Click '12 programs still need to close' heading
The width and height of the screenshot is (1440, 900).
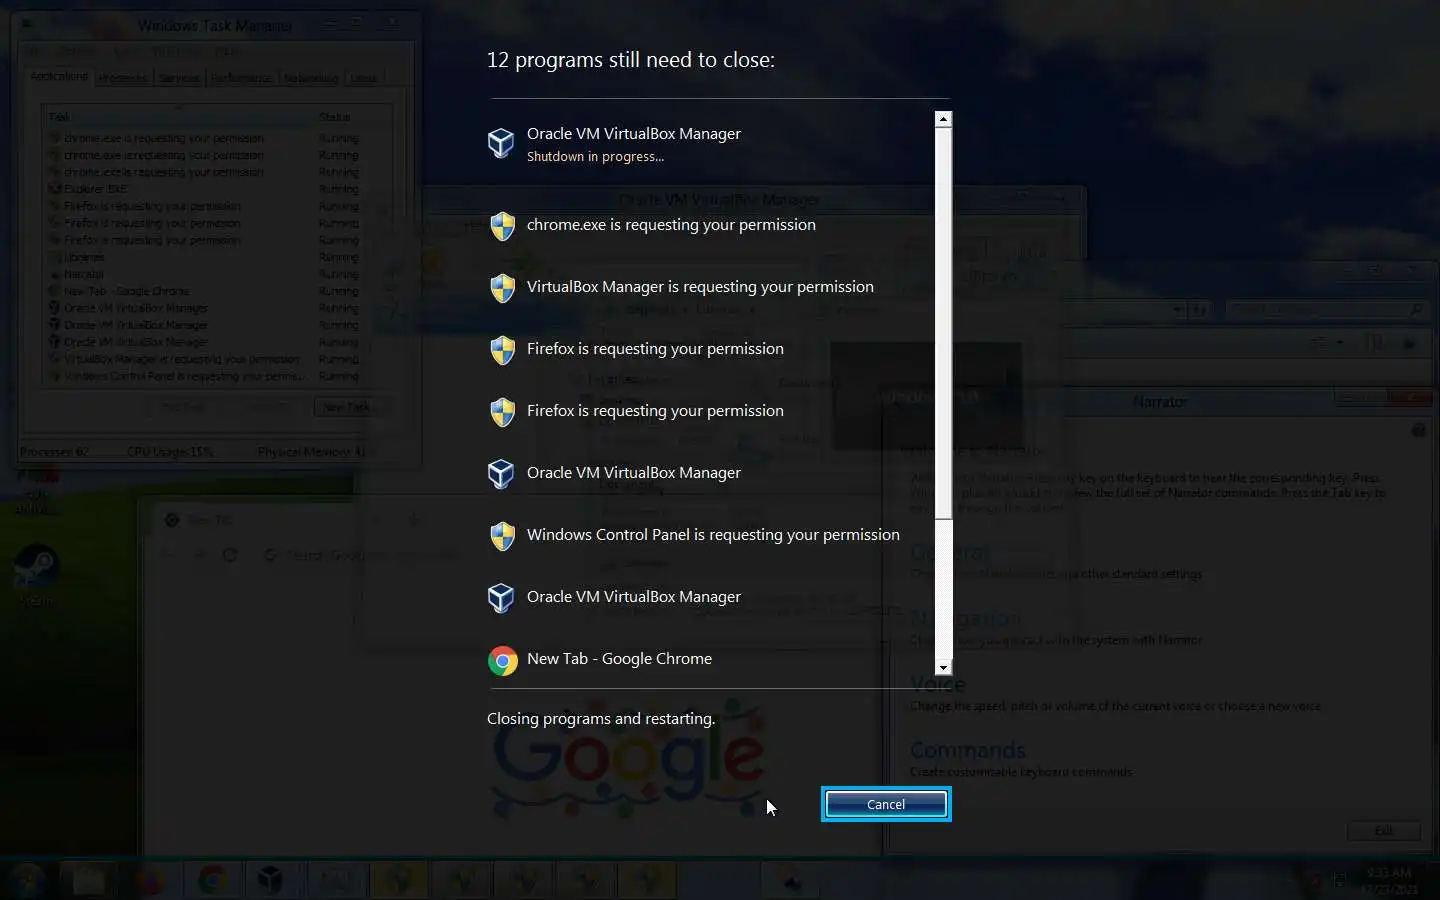click(x=630, y=60)
